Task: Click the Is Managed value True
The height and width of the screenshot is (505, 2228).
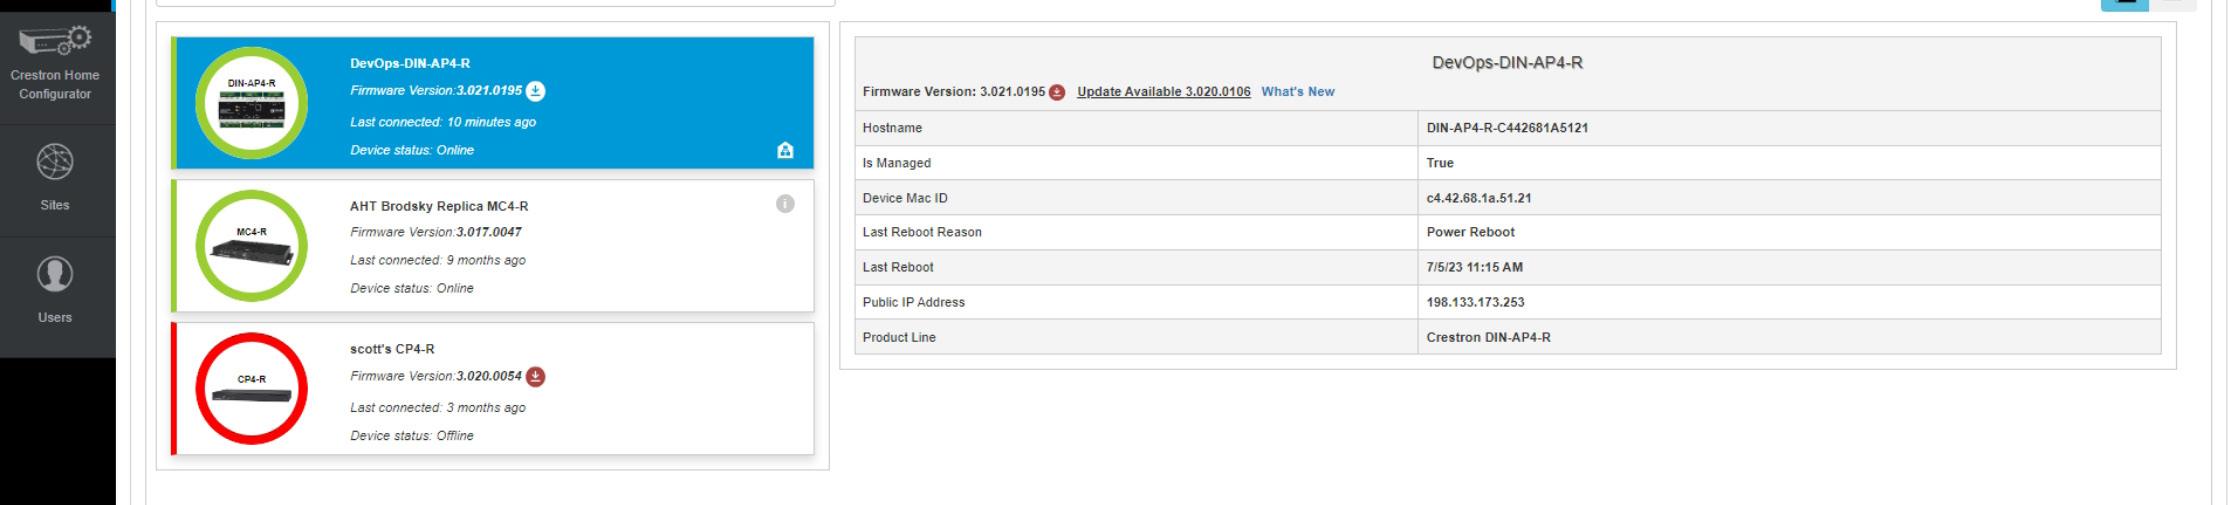Action: tap(1440, 163)
